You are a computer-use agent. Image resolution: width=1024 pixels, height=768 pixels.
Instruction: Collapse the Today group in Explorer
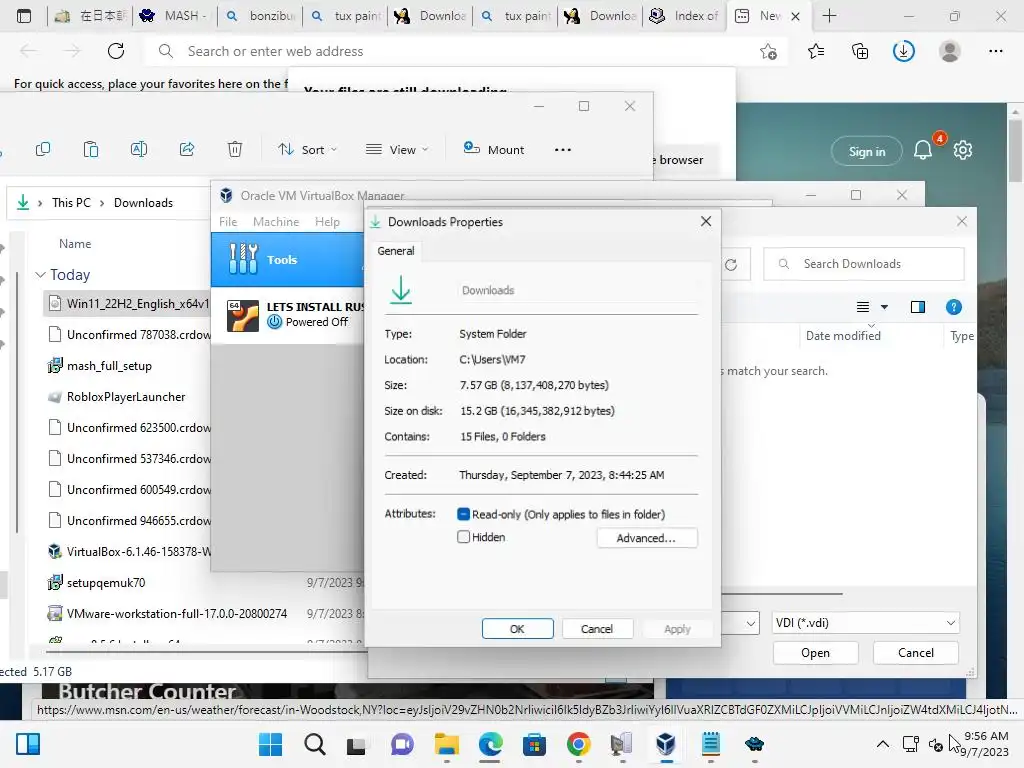pos(40,275)
